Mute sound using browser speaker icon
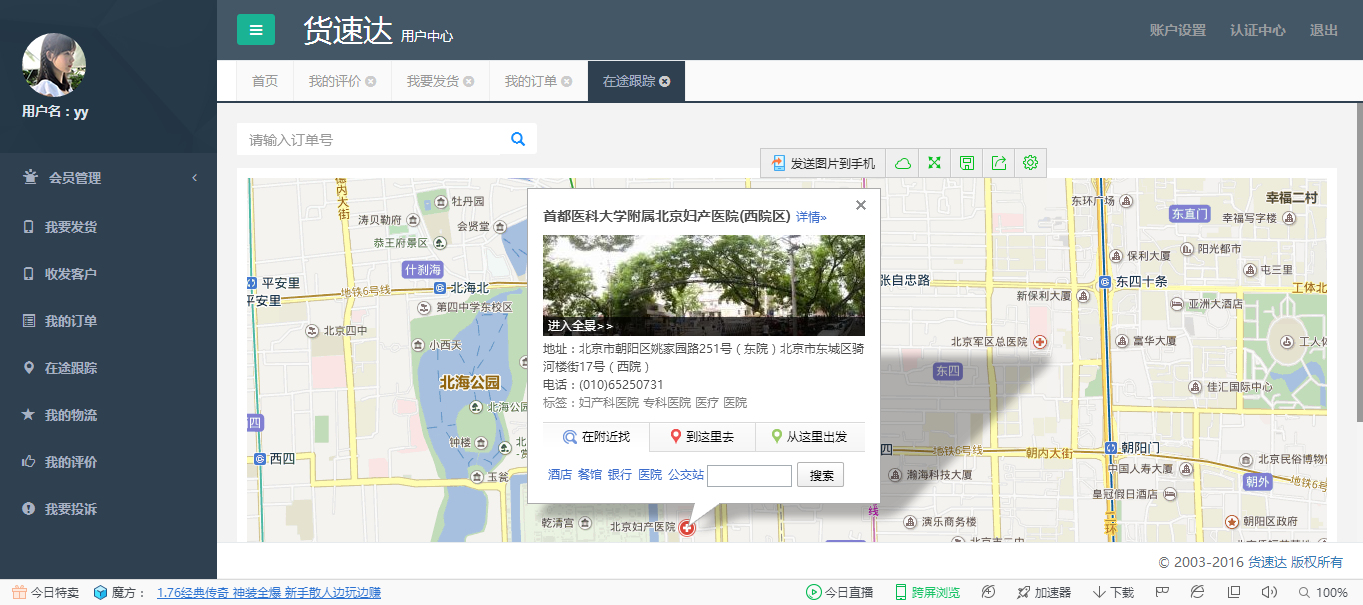The height and width of the screenshot is (605, 1363). [1269, 592]
